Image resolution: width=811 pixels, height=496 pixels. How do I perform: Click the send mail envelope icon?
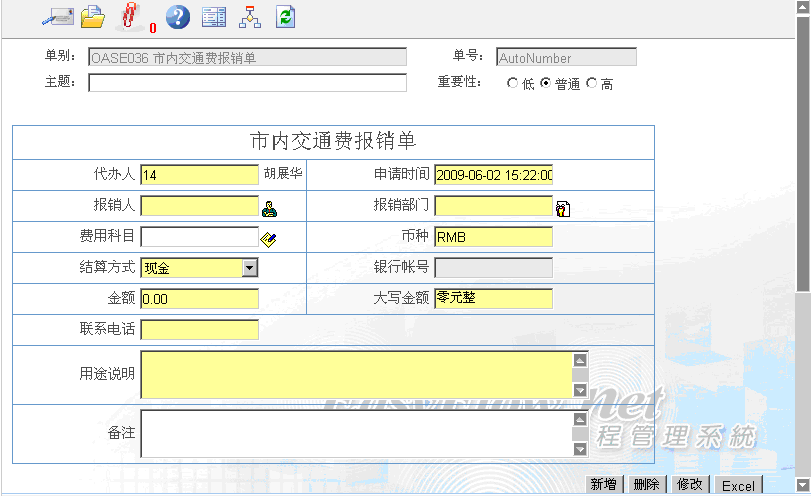coord(57,17)
